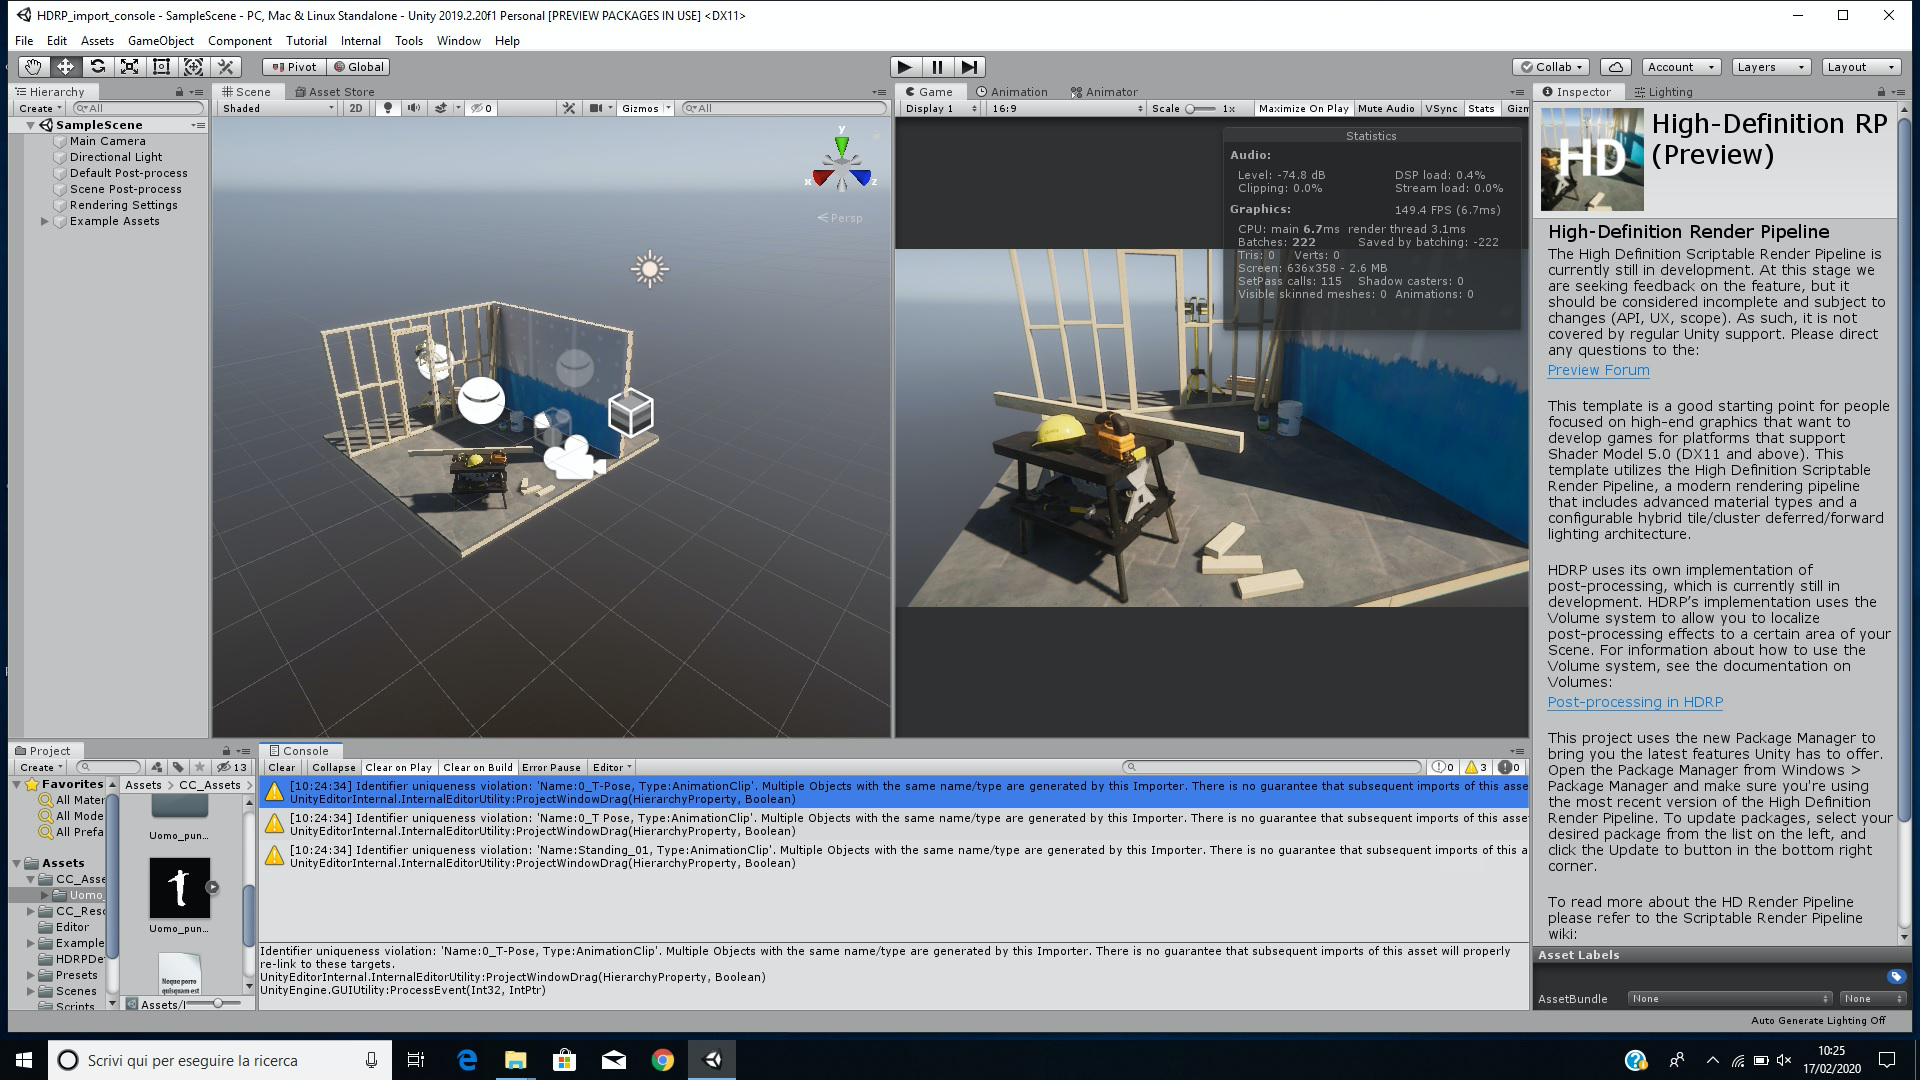
Task: Toggle Global/Local handle rotation
Action: [358, 67]
